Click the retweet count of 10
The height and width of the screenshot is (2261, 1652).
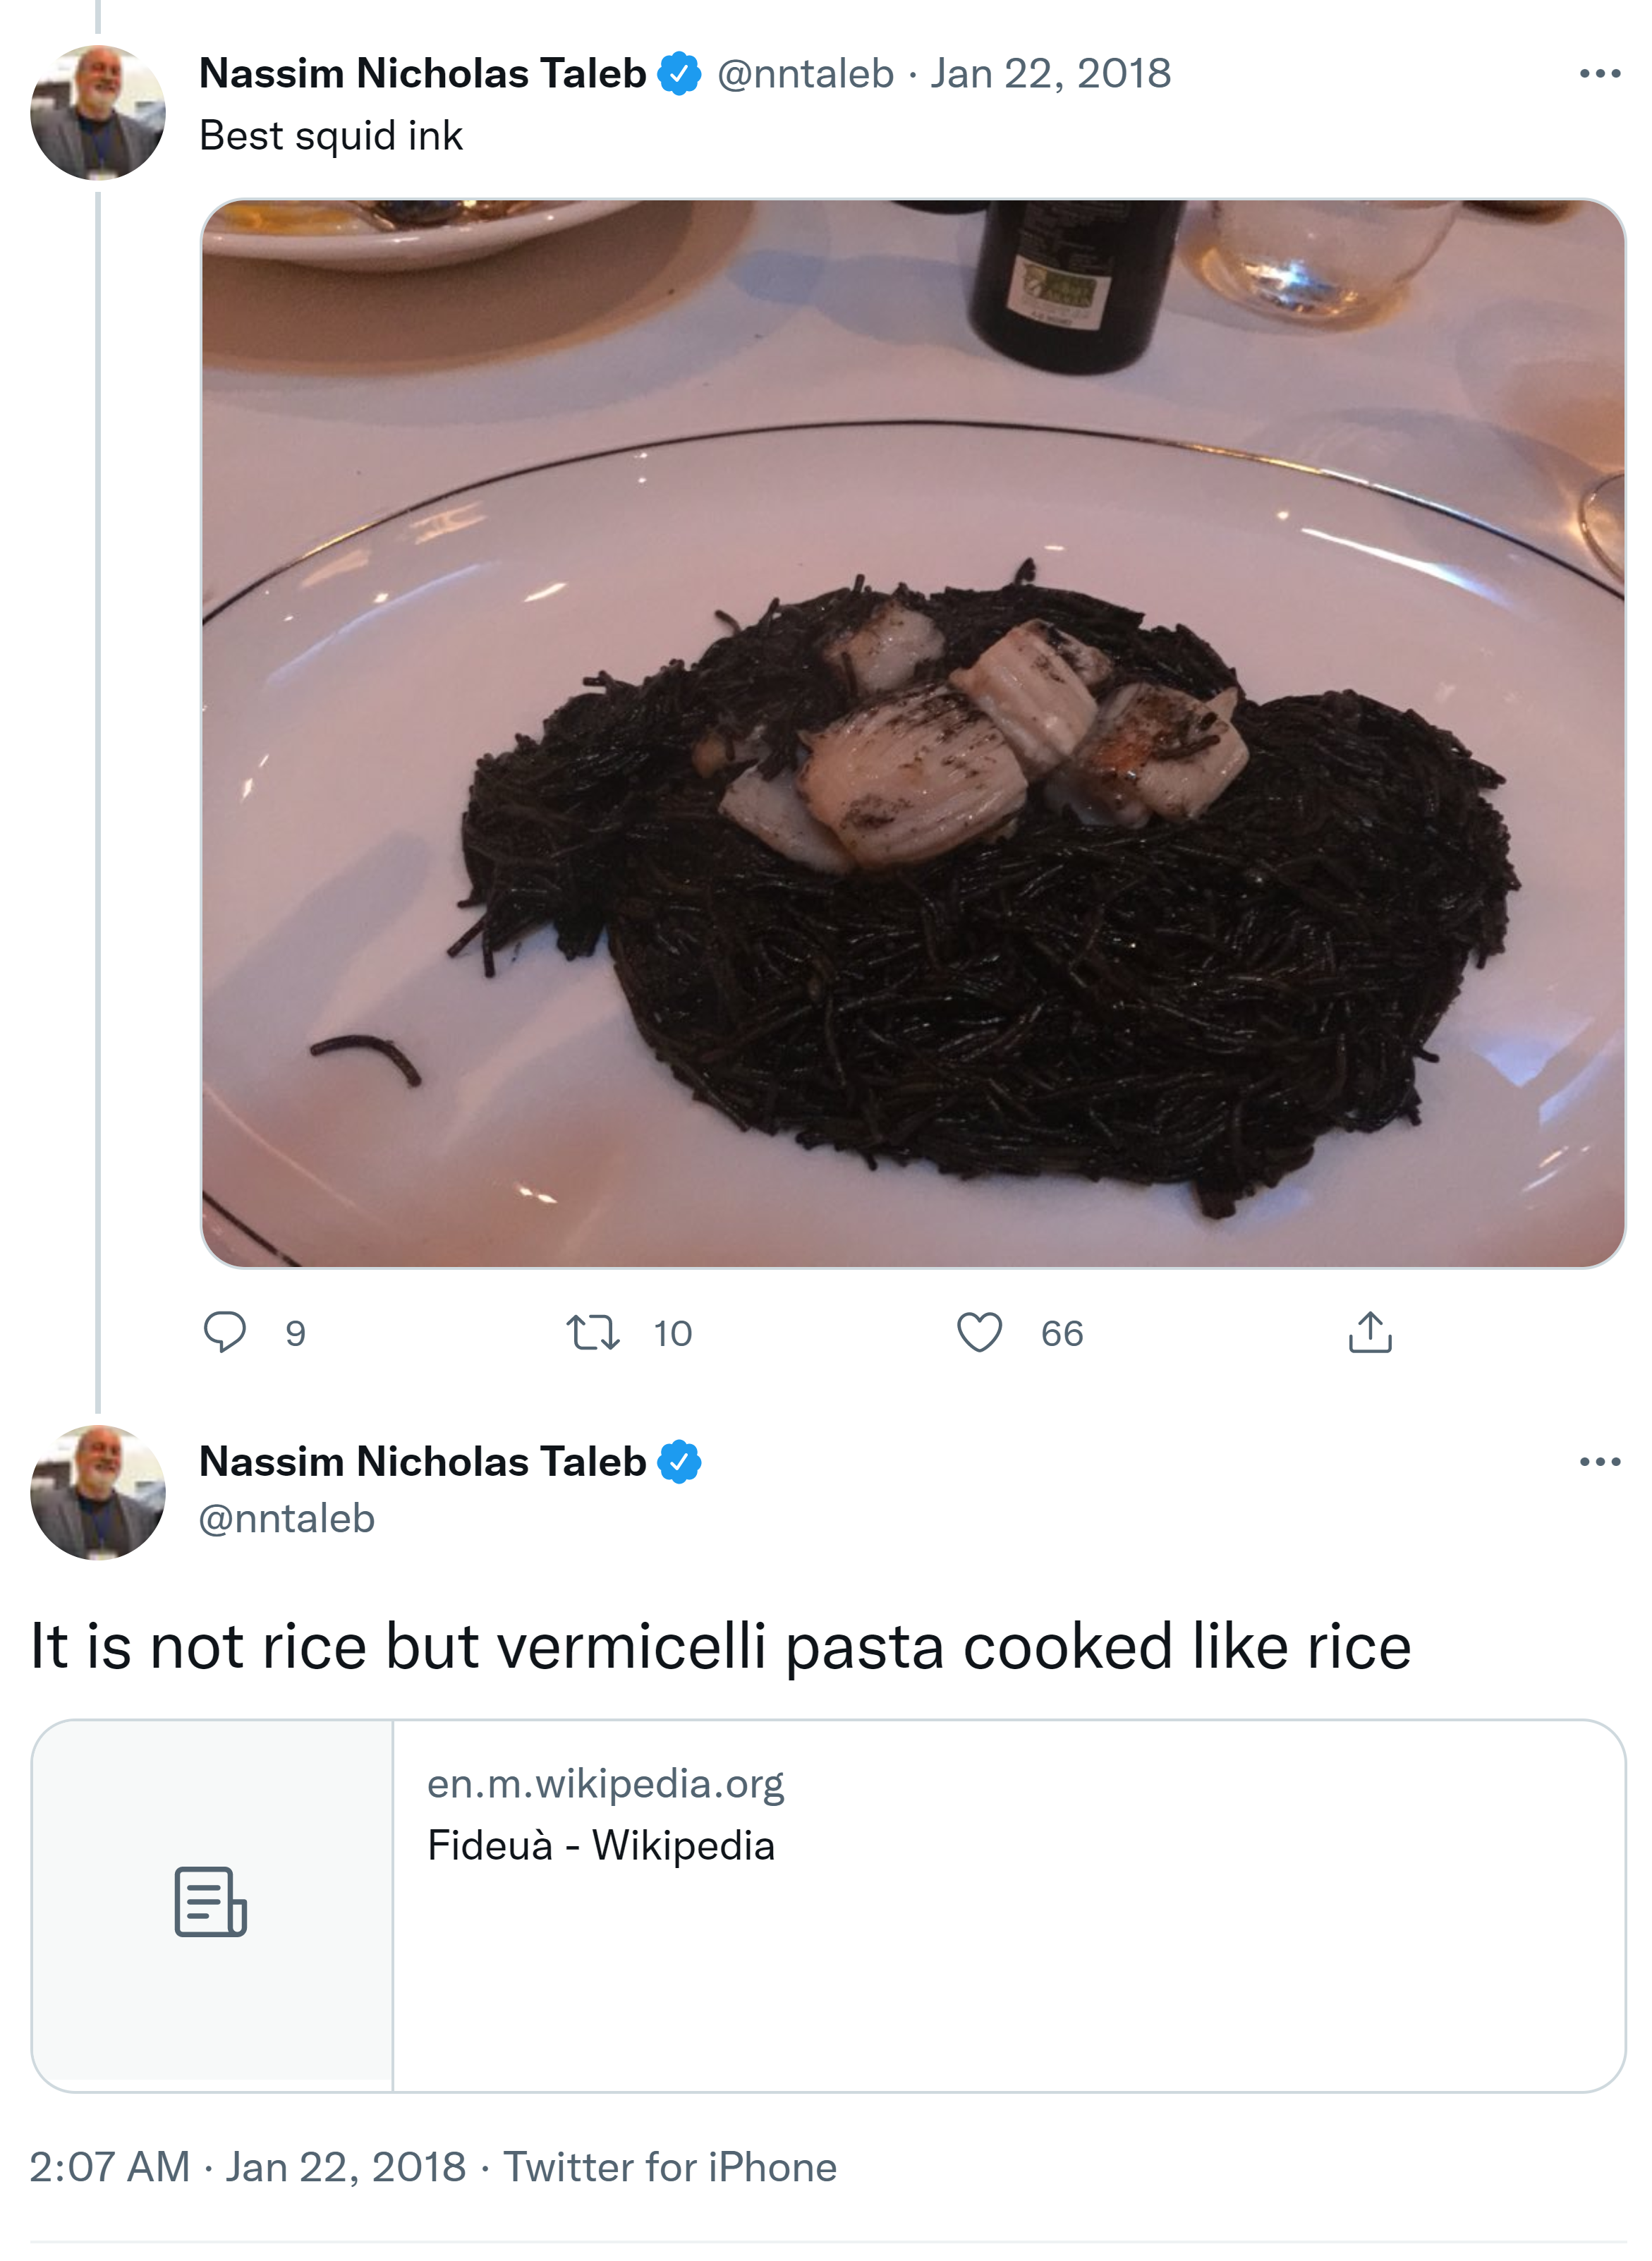click(672, 1333)
